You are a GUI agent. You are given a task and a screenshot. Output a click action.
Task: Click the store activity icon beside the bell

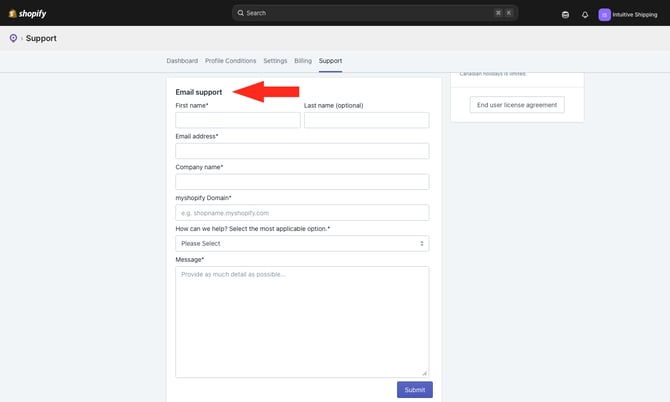(565, 15)
